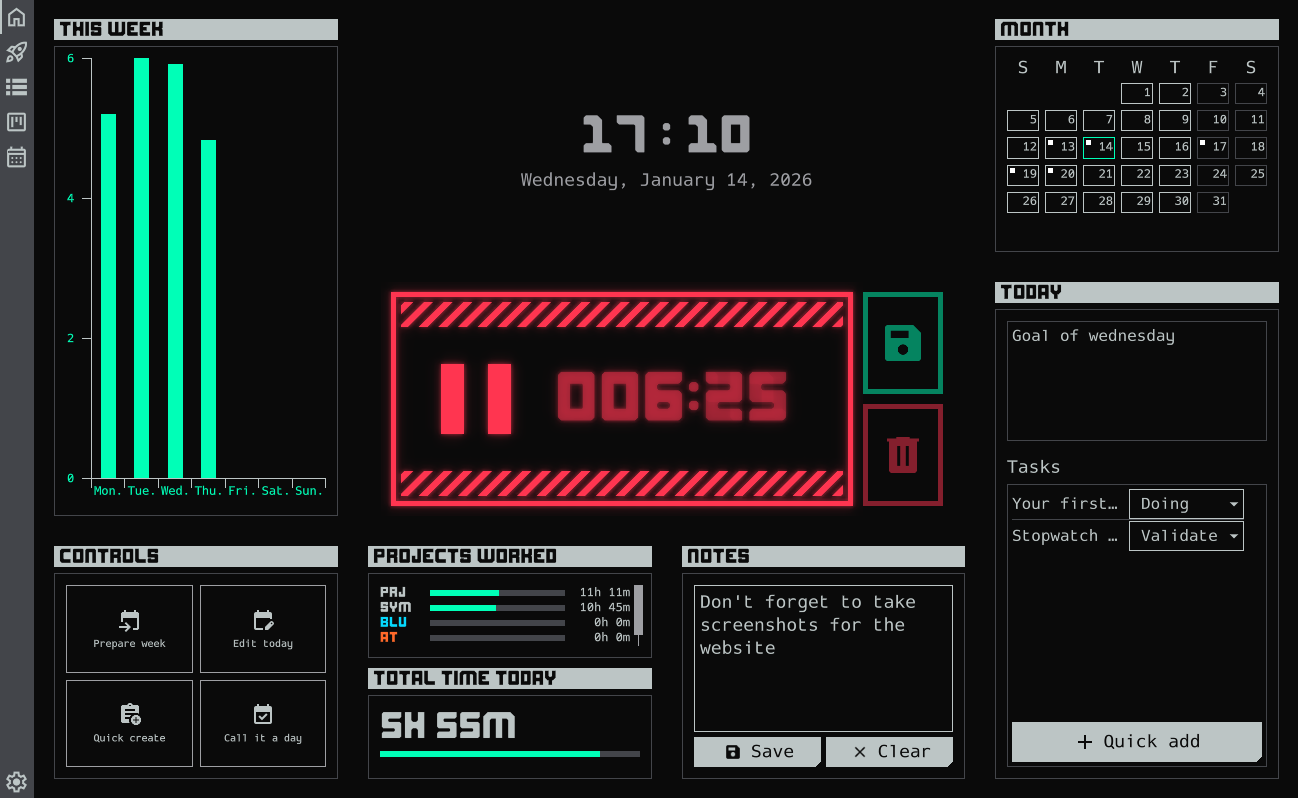Open the list view sidebar icon
Viewport: 1298px width, 798px height.
(16, 87)
